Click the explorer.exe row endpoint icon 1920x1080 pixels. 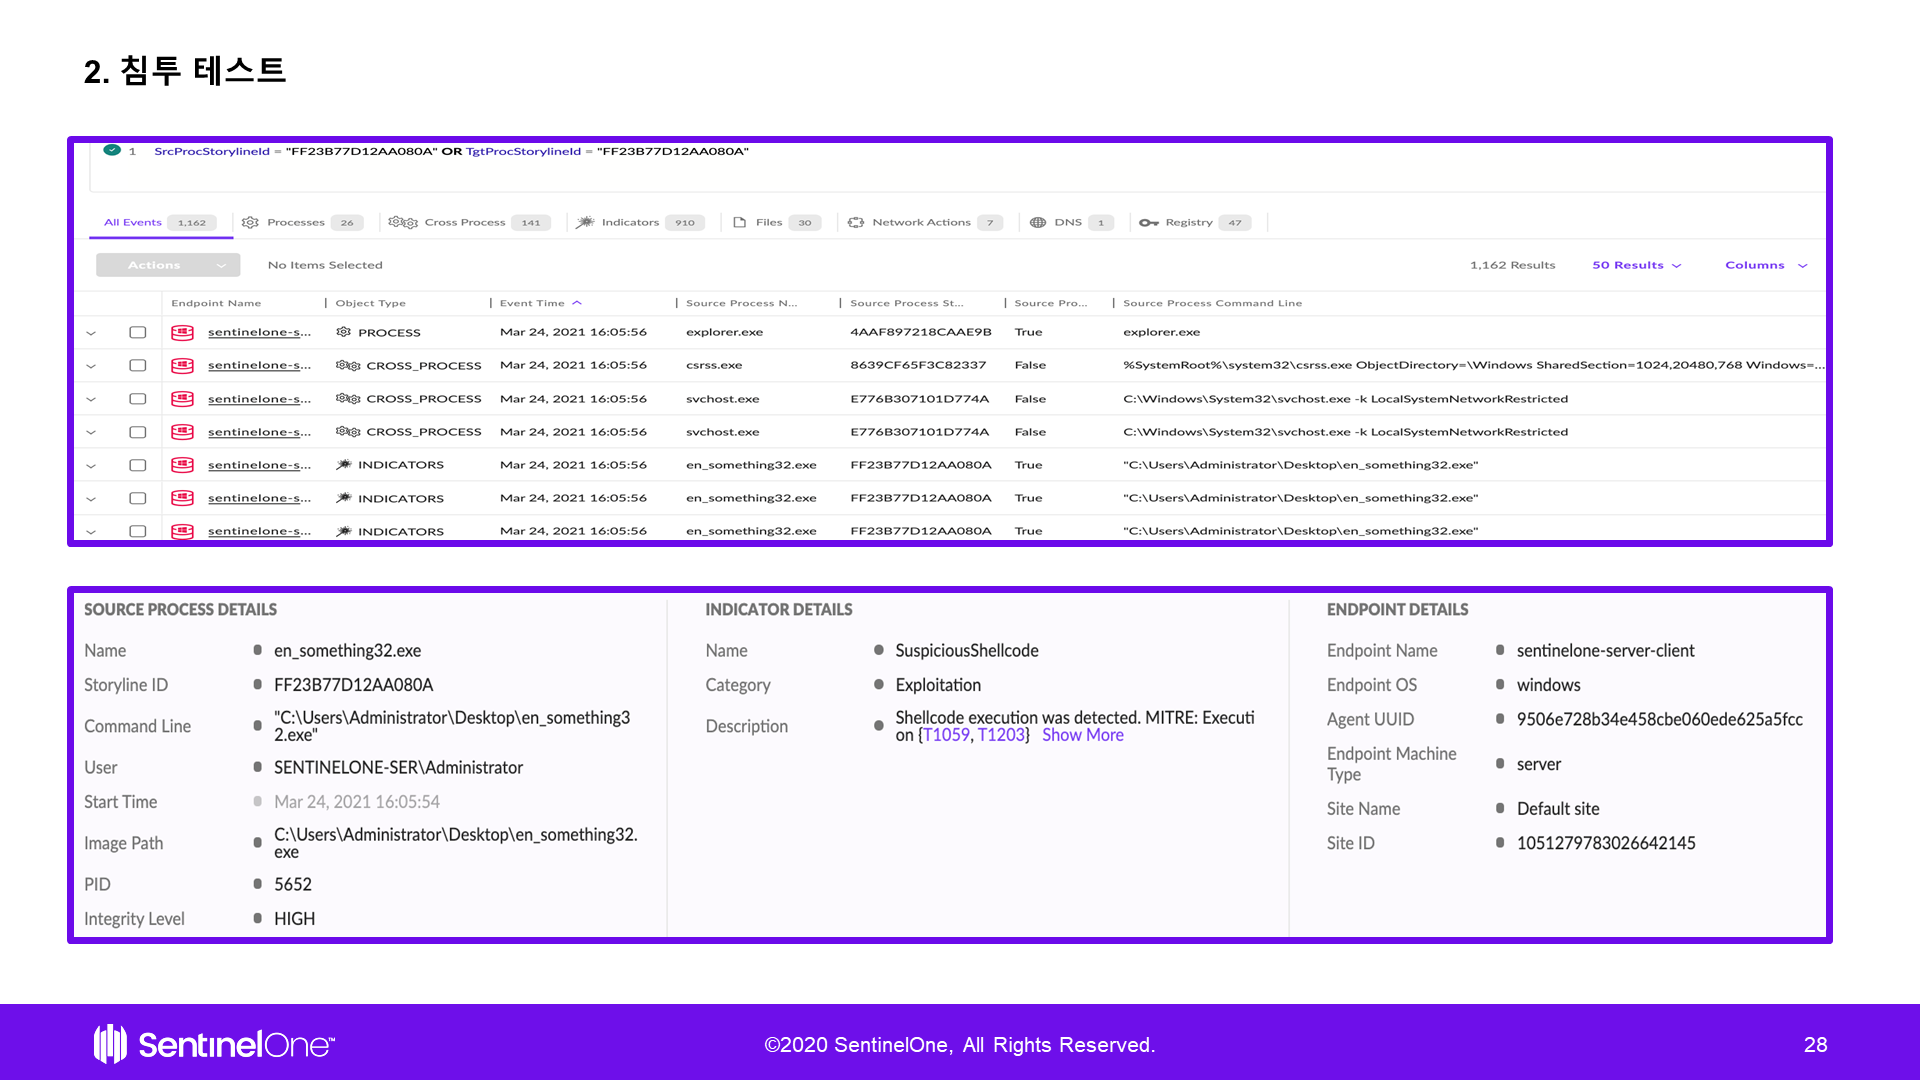tap(182, 332)
